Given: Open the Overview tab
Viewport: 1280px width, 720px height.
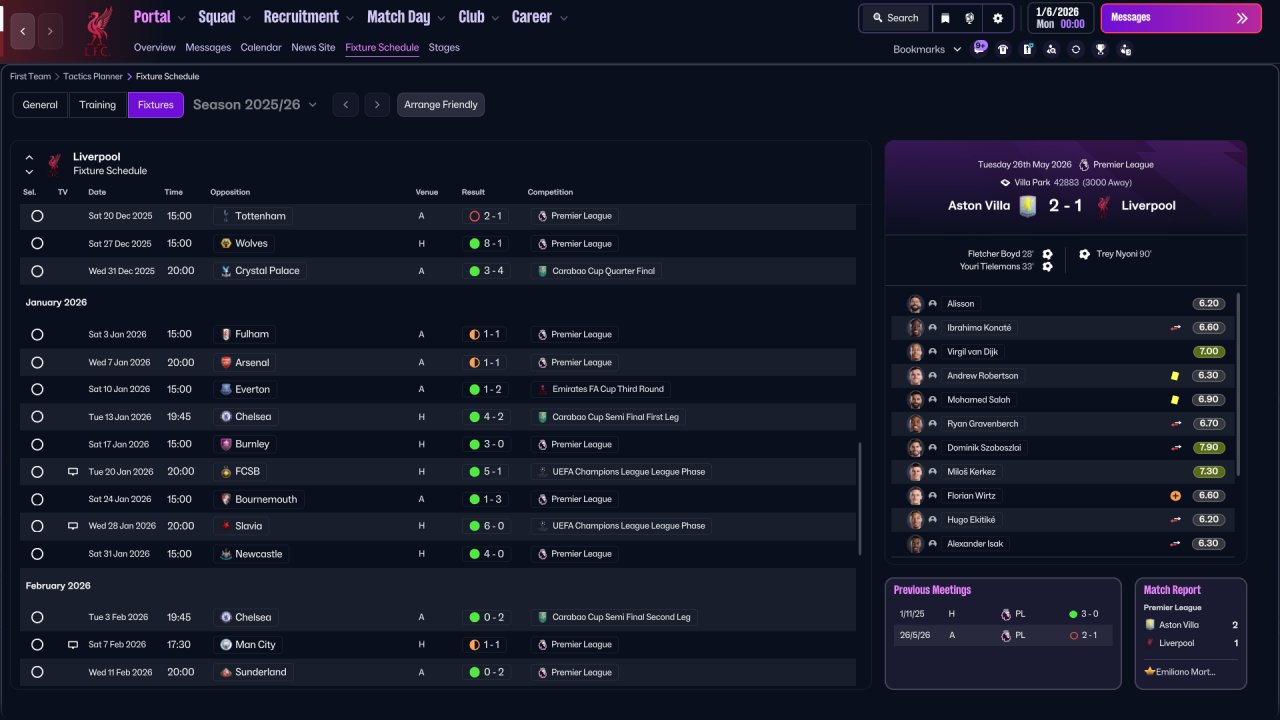Looking at the screenshot, I should (x=155, y=47).
